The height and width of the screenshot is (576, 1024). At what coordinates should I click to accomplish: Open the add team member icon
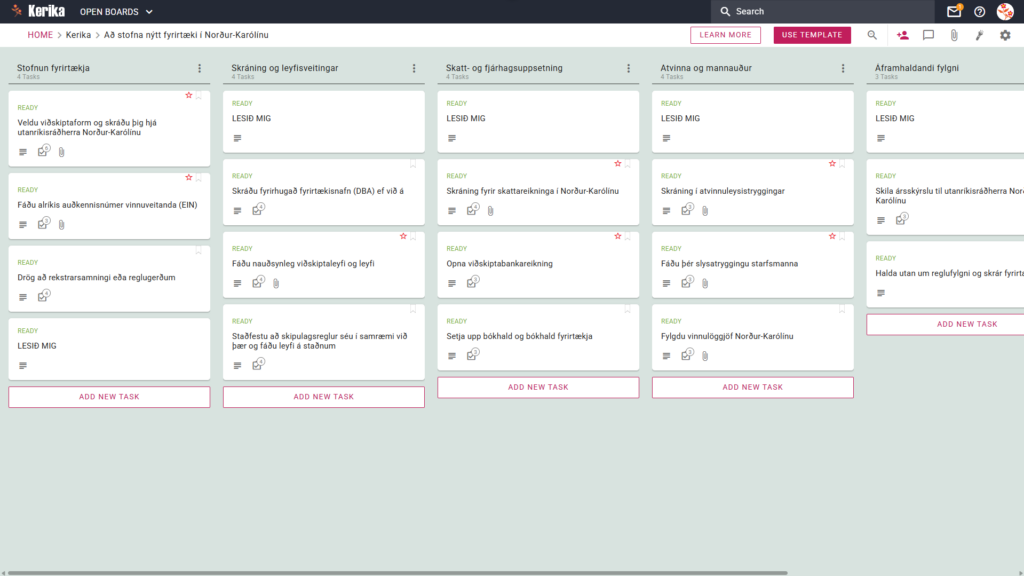tap(903, 35)
